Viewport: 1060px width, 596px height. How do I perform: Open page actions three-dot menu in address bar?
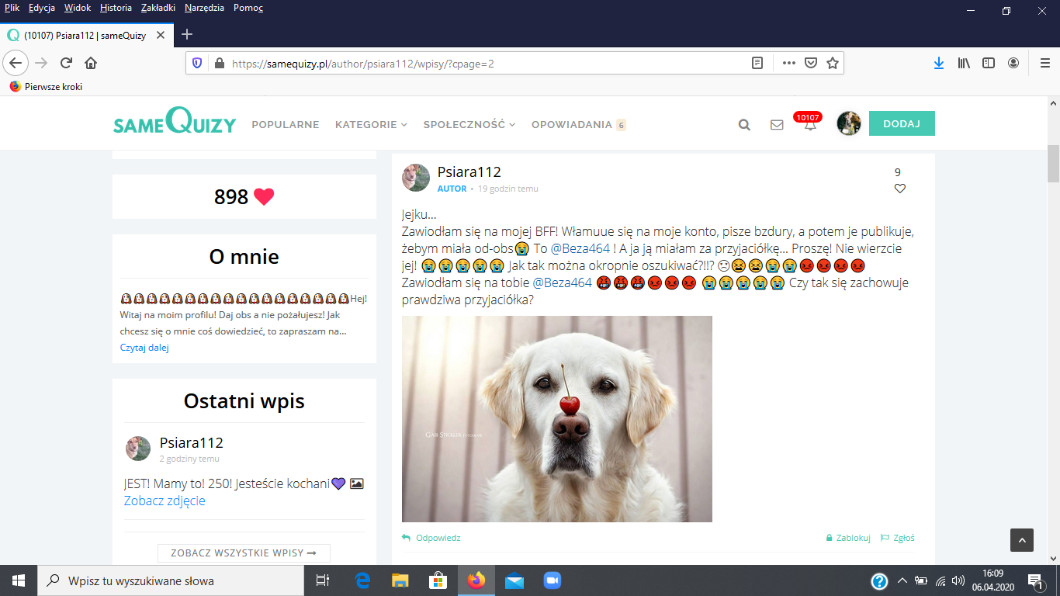[x=789, y=63]
